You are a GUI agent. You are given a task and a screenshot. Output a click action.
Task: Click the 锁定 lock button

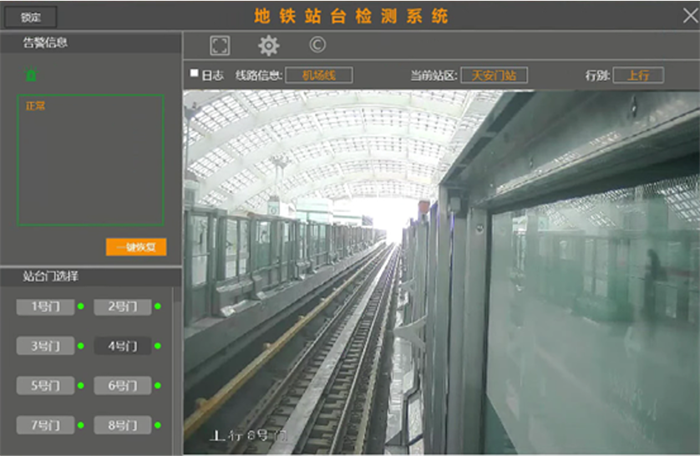31,17
